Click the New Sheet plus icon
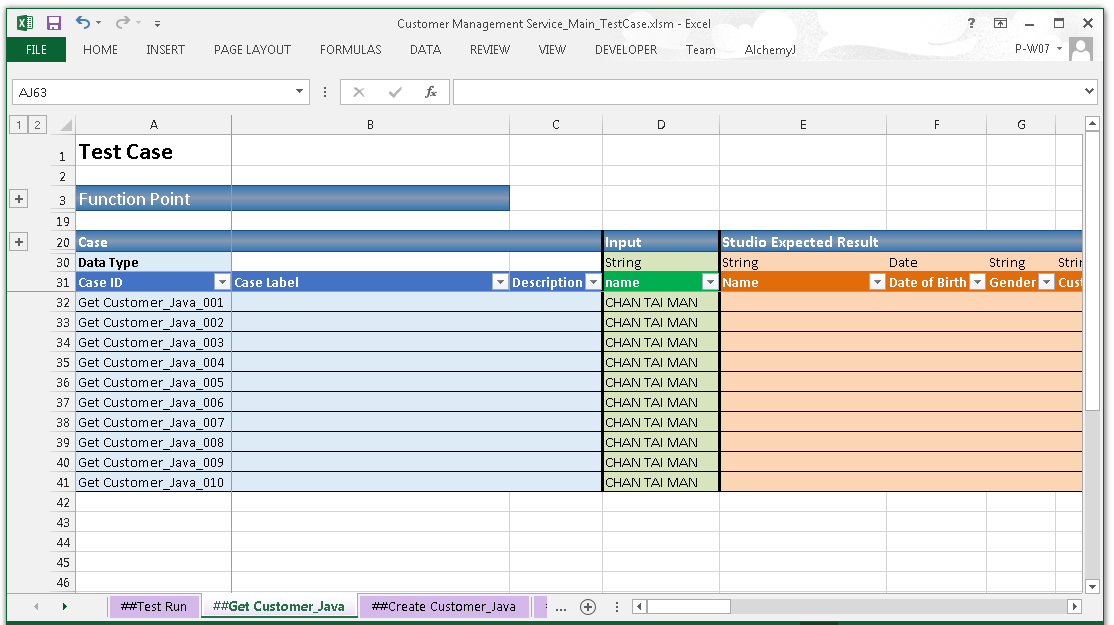 pos(588,606)
